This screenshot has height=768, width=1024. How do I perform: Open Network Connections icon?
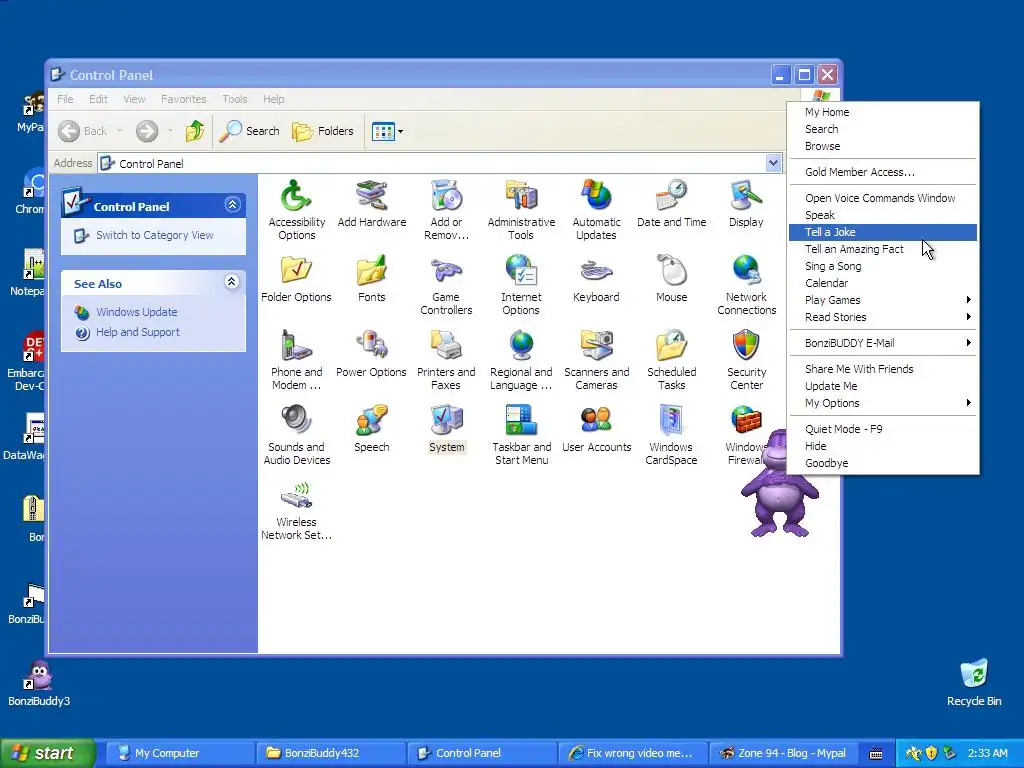tap(746, 285)
